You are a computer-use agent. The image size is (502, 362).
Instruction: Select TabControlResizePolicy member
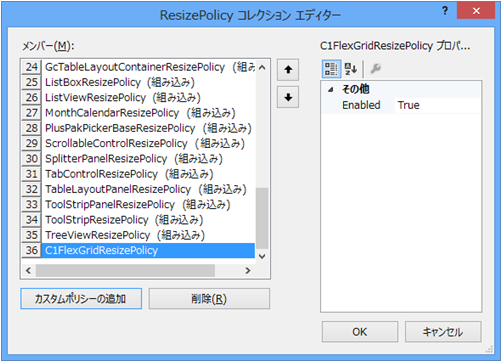point(148,174)
